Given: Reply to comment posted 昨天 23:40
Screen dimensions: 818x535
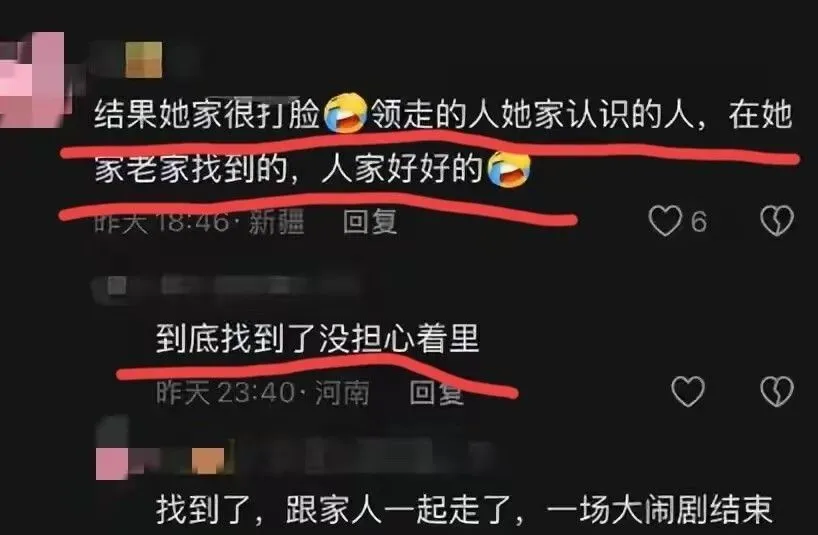Looking at the screenshot, I should pyautogui.click(x=437, y=392).
